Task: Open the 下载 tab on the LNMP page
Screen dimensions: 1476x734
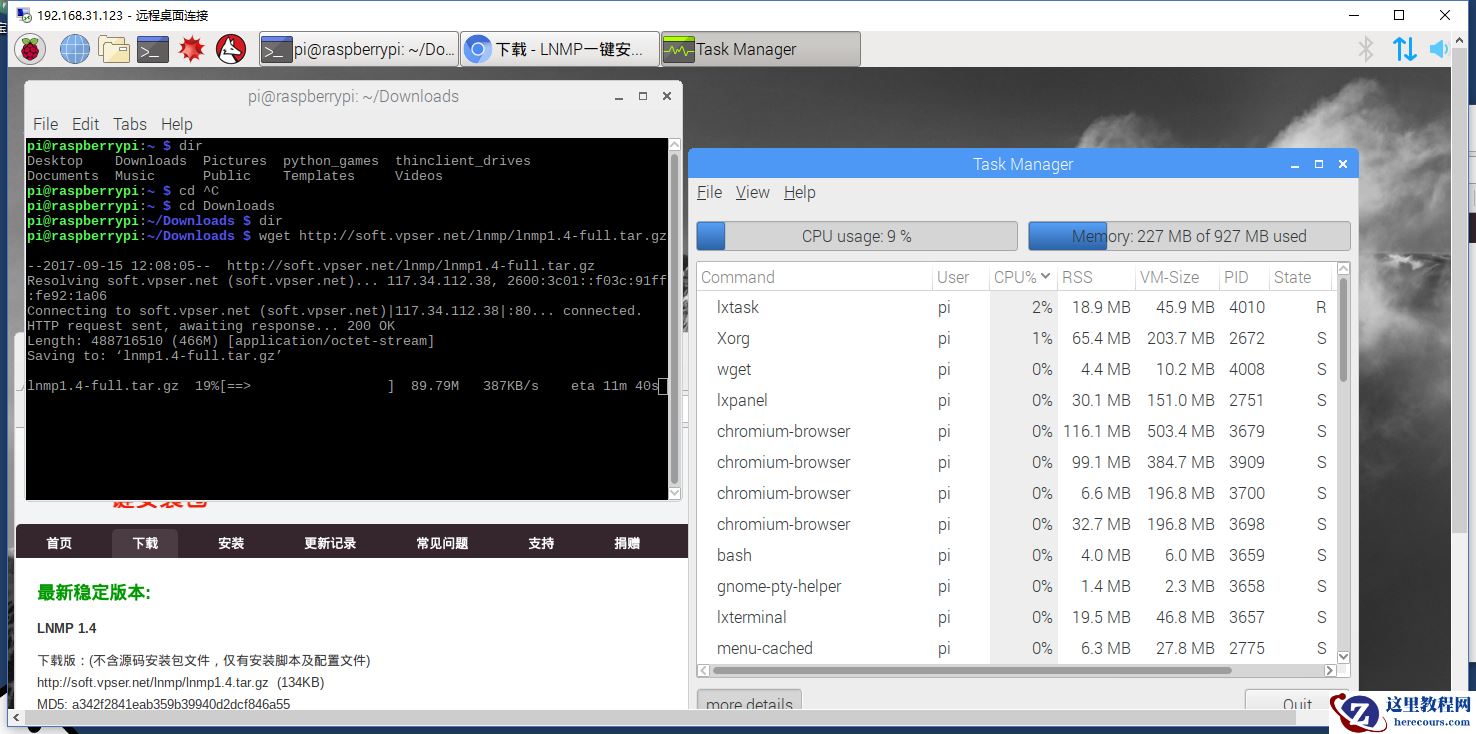Action: tap(145, 543)
